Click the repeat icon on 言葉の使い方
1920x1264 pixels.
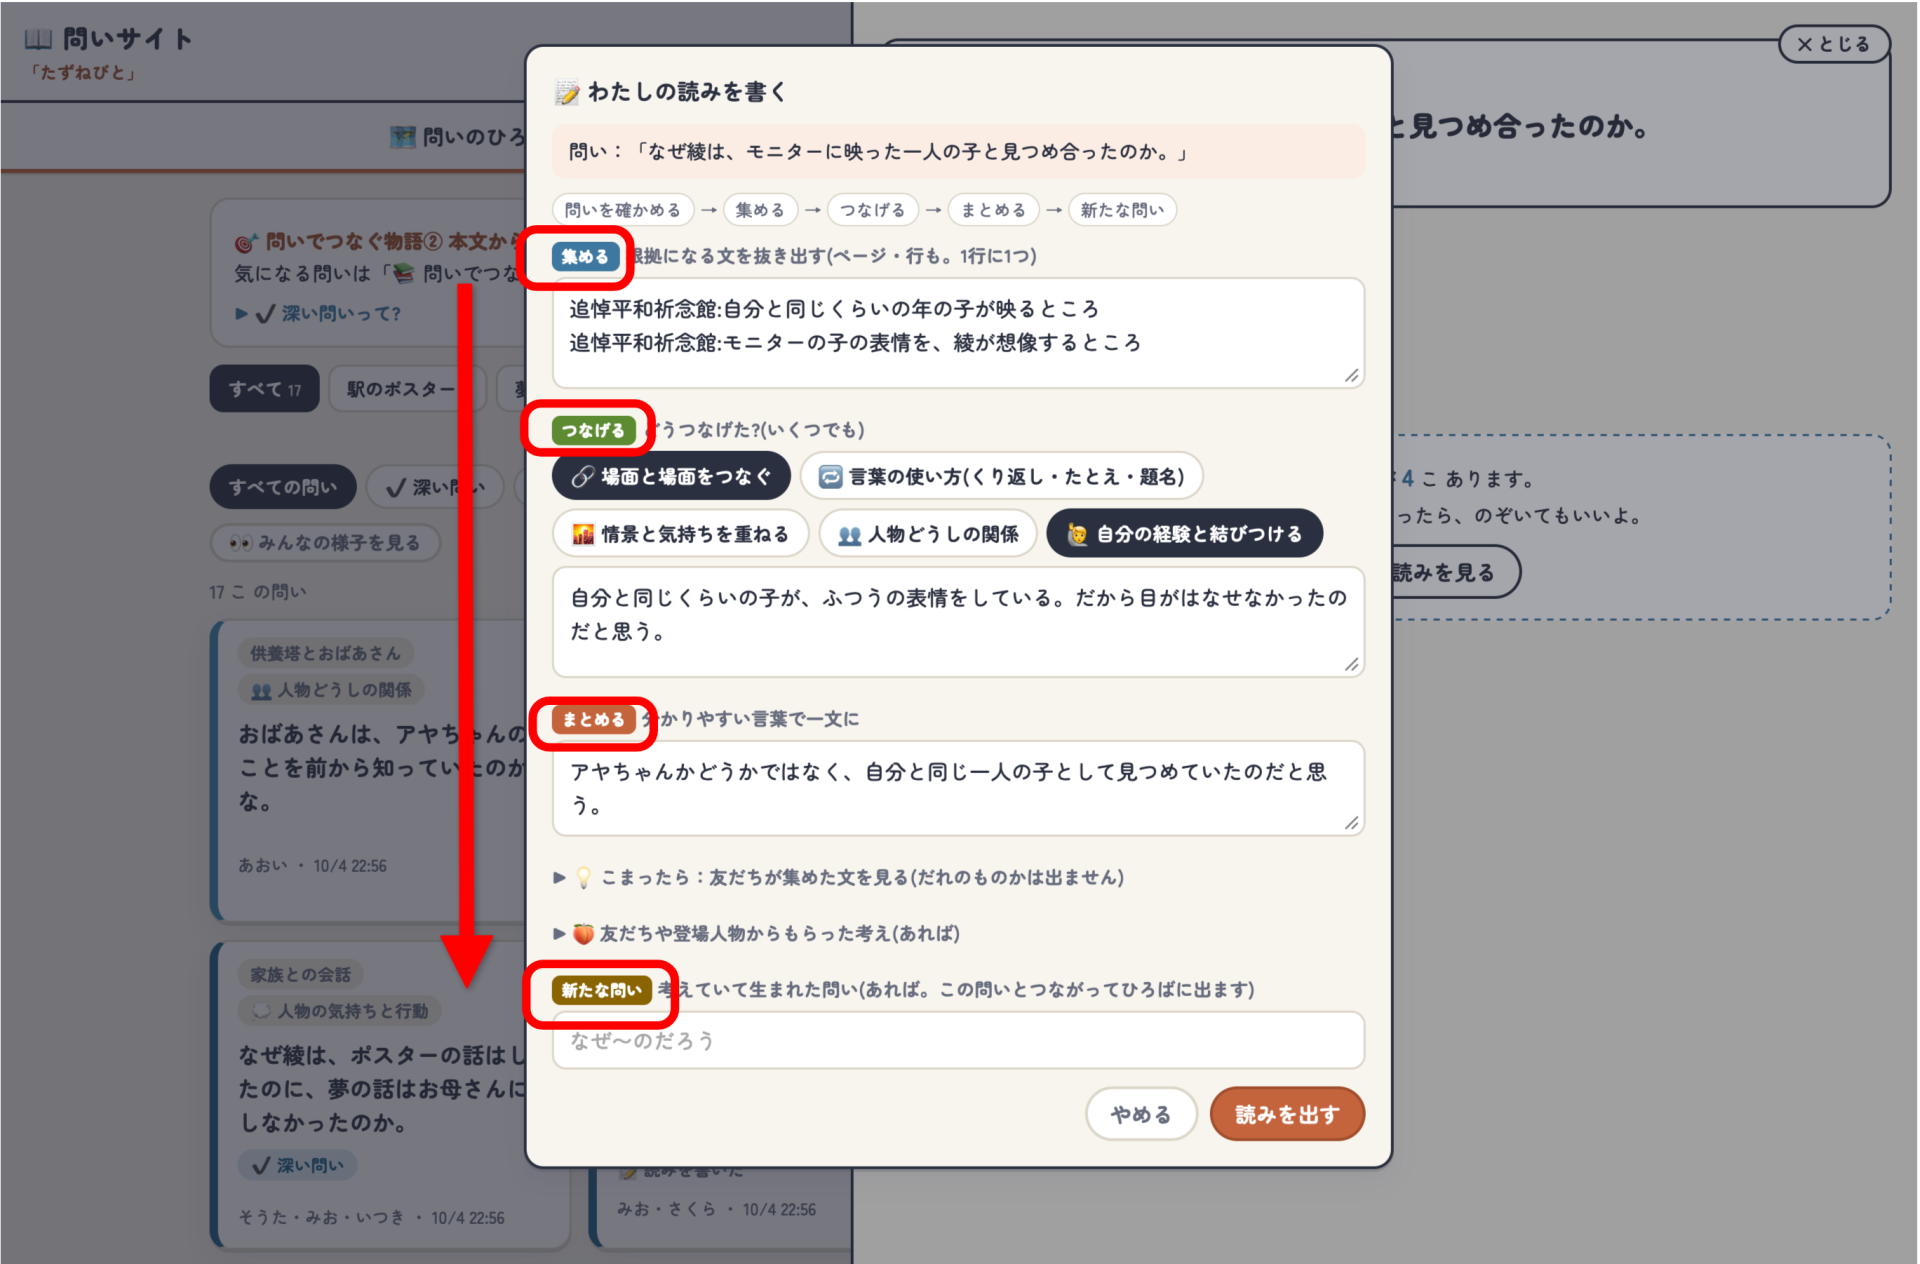(830, 477)
